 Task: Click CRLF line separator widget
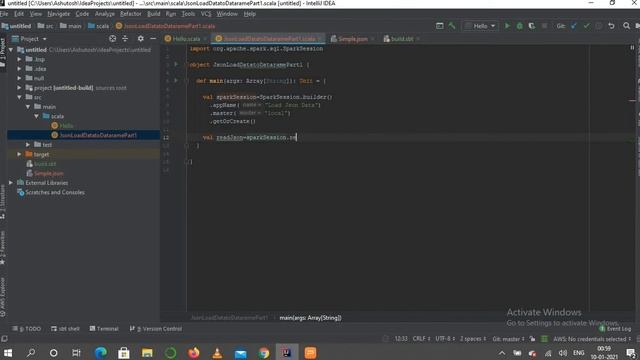coord(422,339)
